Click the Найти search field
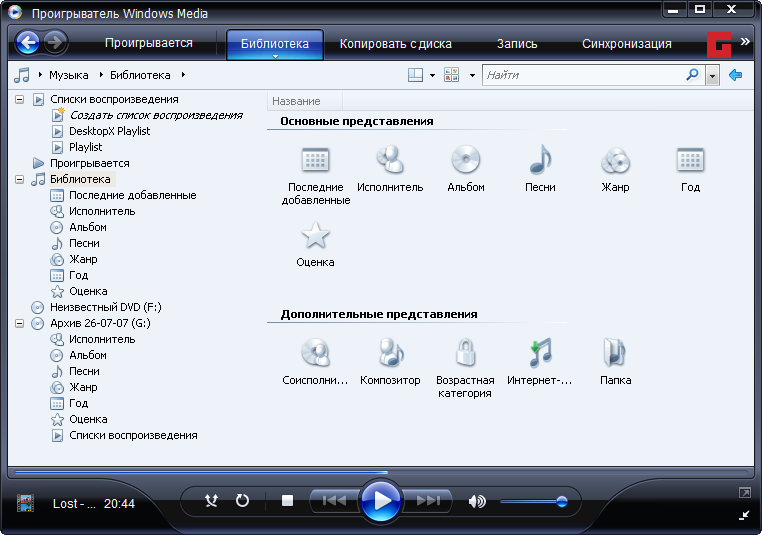The width and height of the screenshot is (762, 535). pos(583,75)
